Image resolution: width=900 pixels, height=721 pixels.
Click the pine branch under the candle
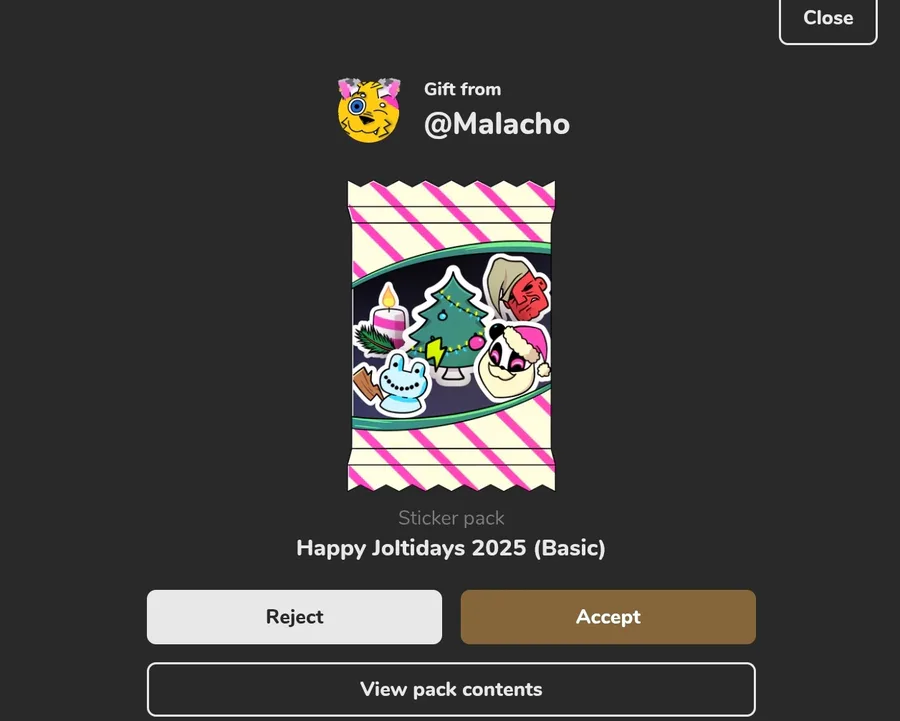tap(375, 339)
